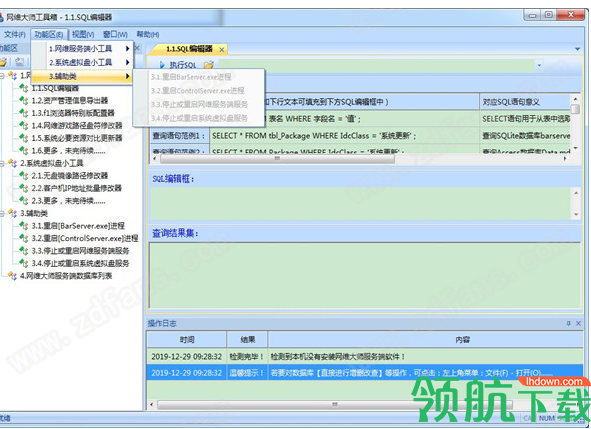Click the SQL editor vertical scrollbar up arrow
591x429 pixels.
576,193
